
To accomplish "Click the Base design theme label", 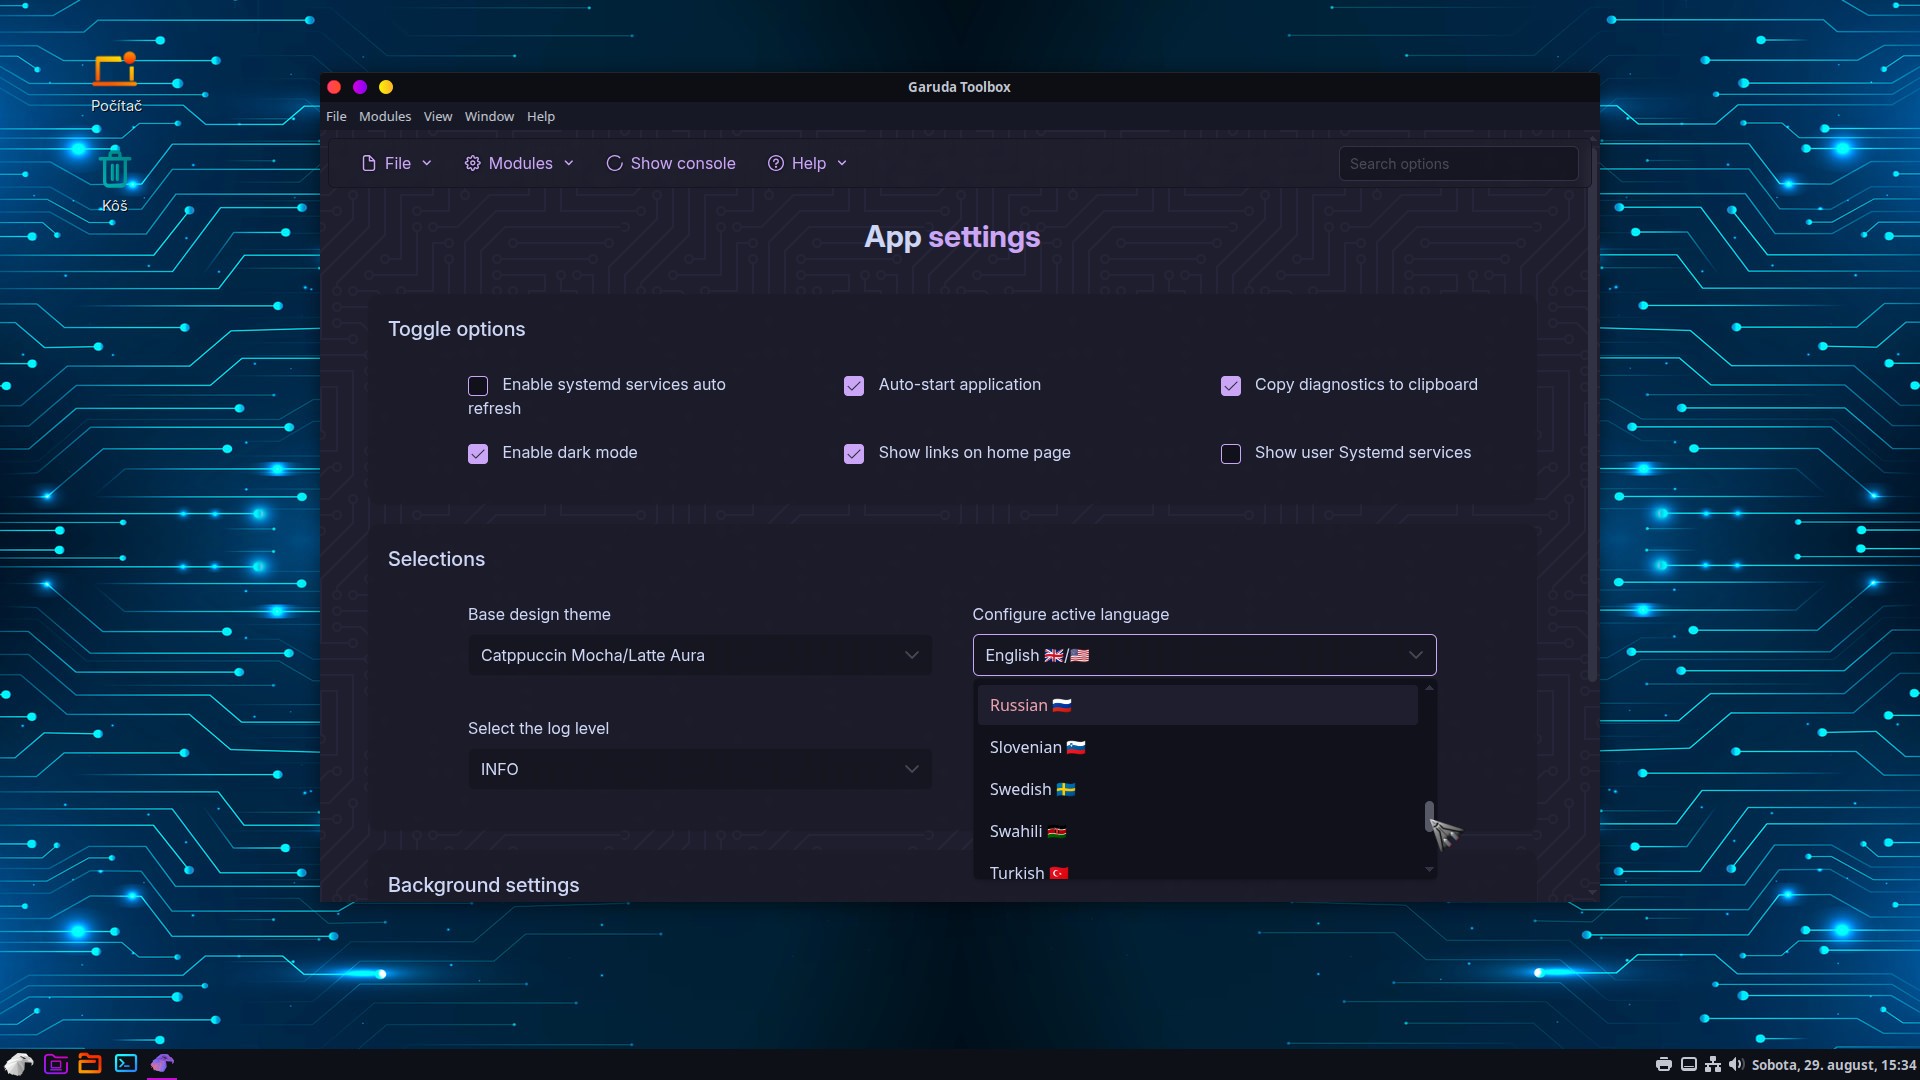I will 539,614.
